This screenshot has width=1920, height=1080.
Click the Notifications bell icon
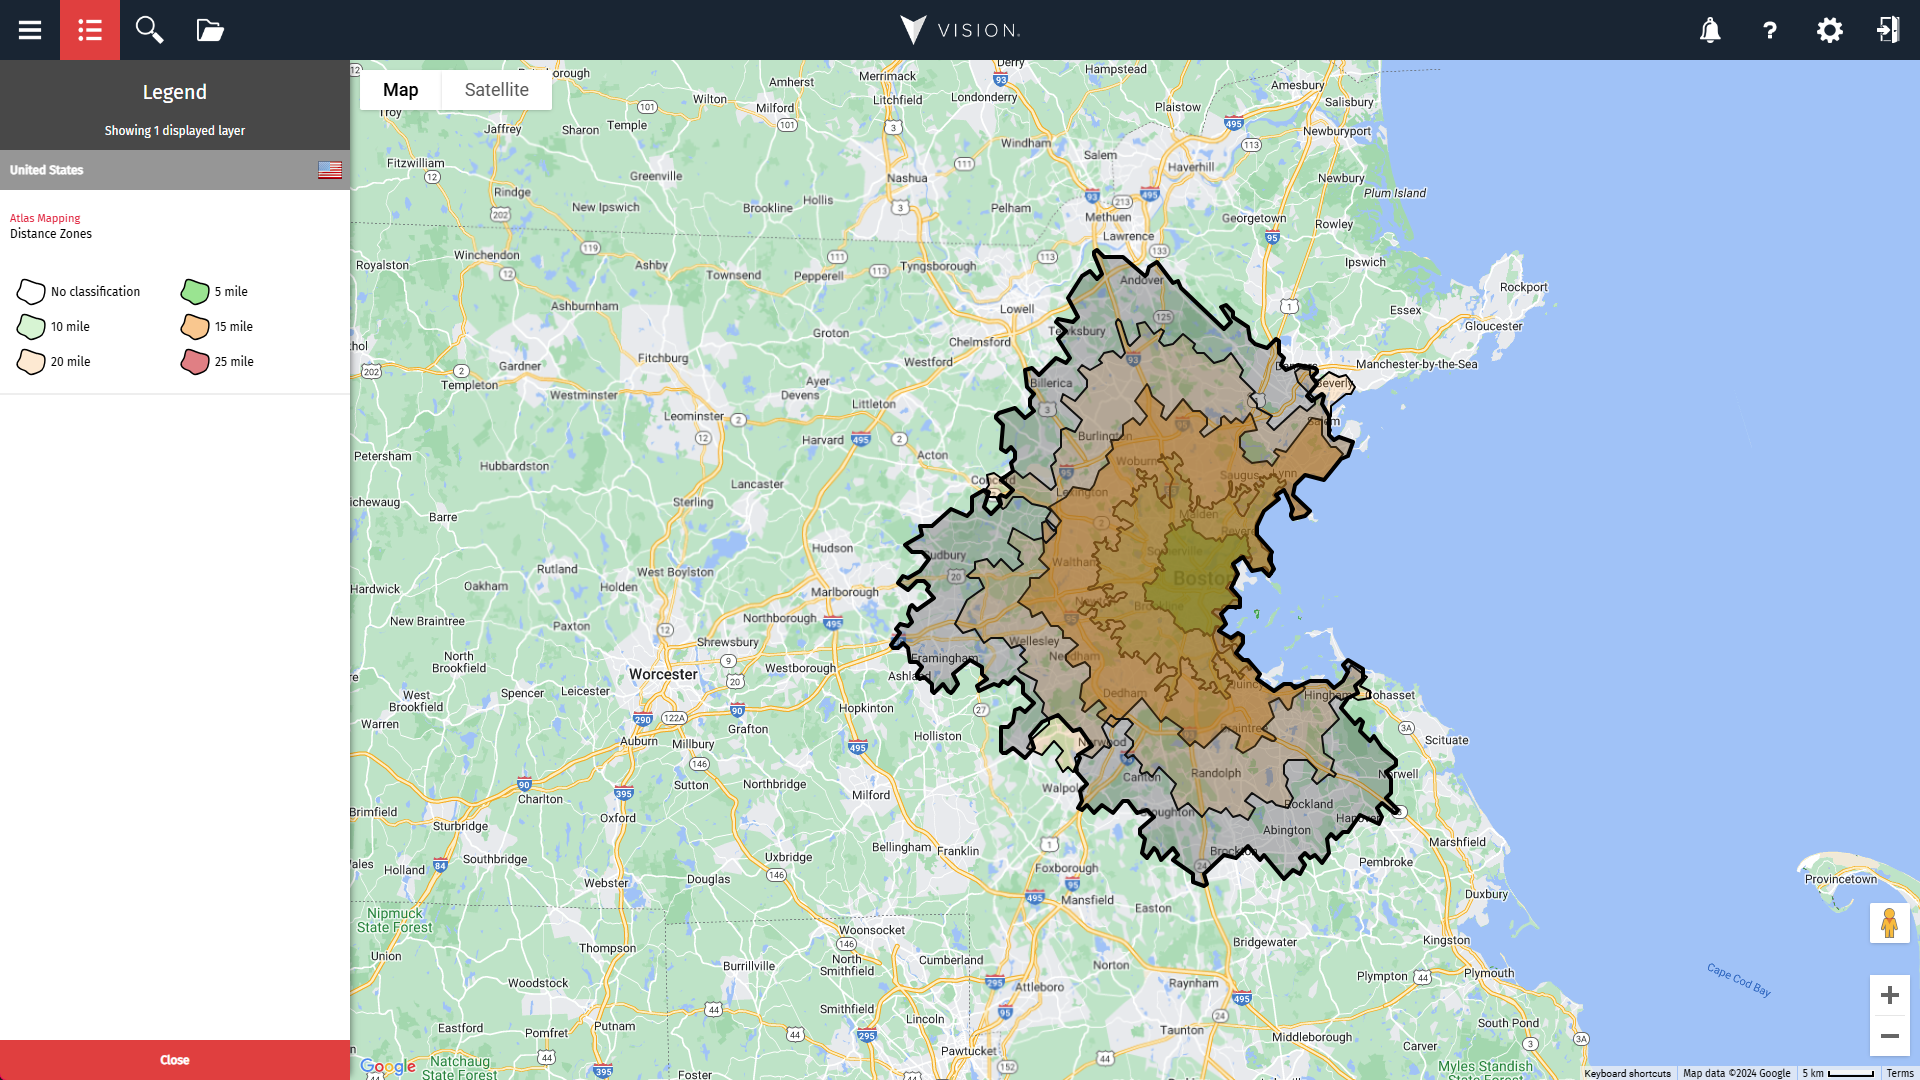(1709, 29)
